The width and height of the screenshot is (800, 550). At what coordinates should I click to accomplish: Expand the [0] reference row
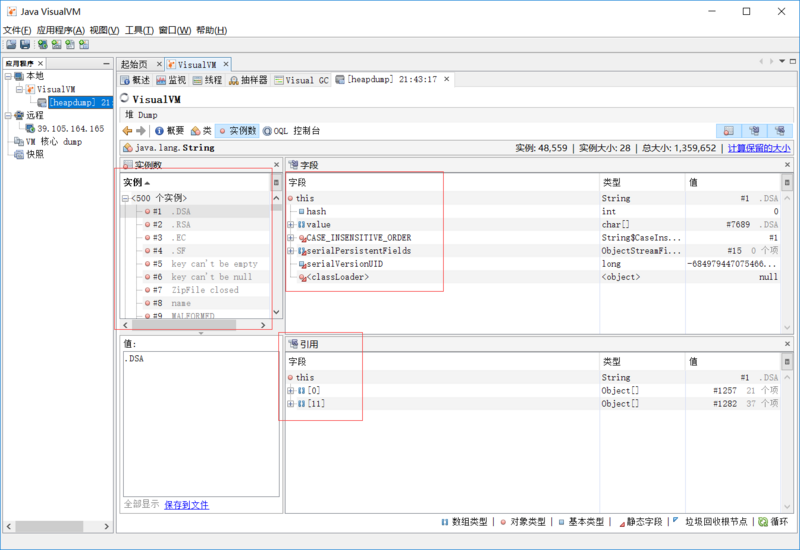291,391
